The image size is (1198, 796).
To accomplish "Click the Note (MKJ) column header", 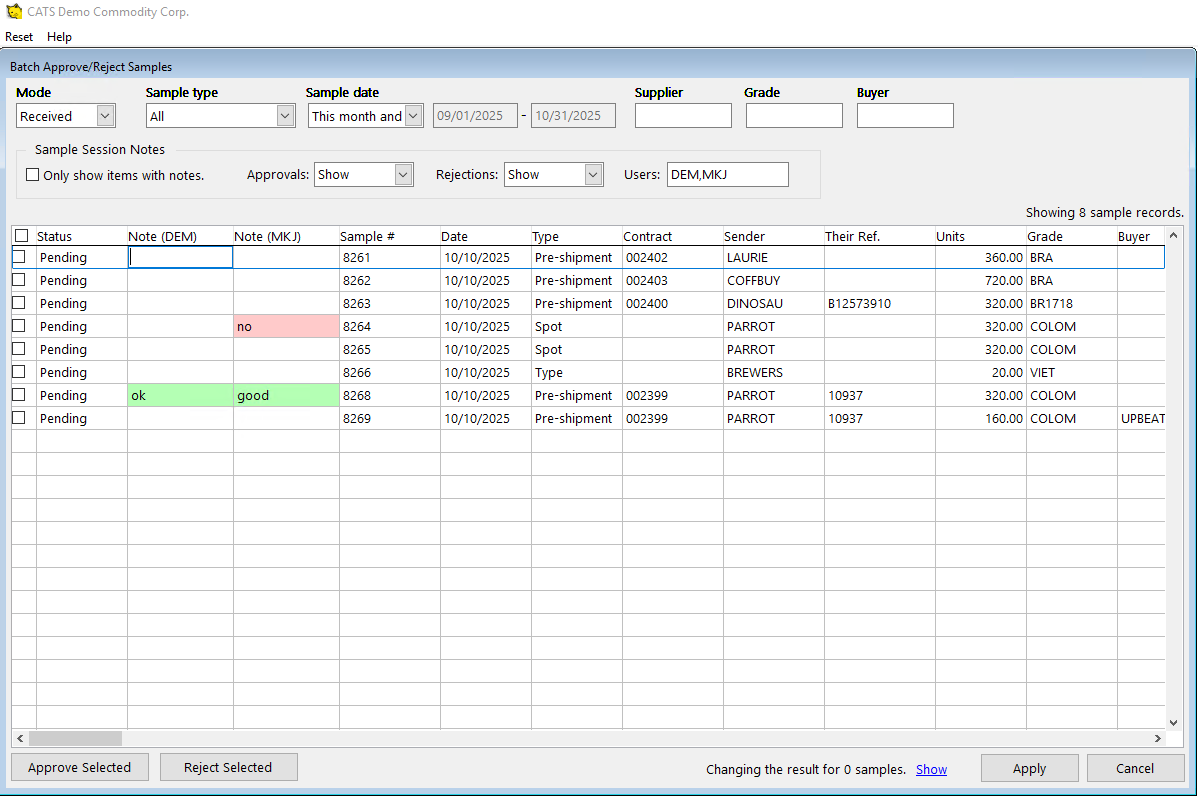I will tap(286, 236).
